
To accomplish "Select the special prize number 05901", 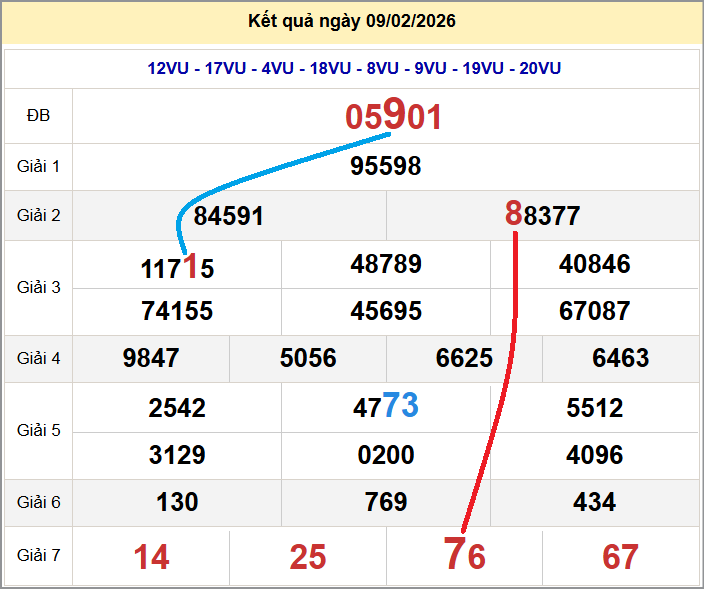I will coord(393,117).
